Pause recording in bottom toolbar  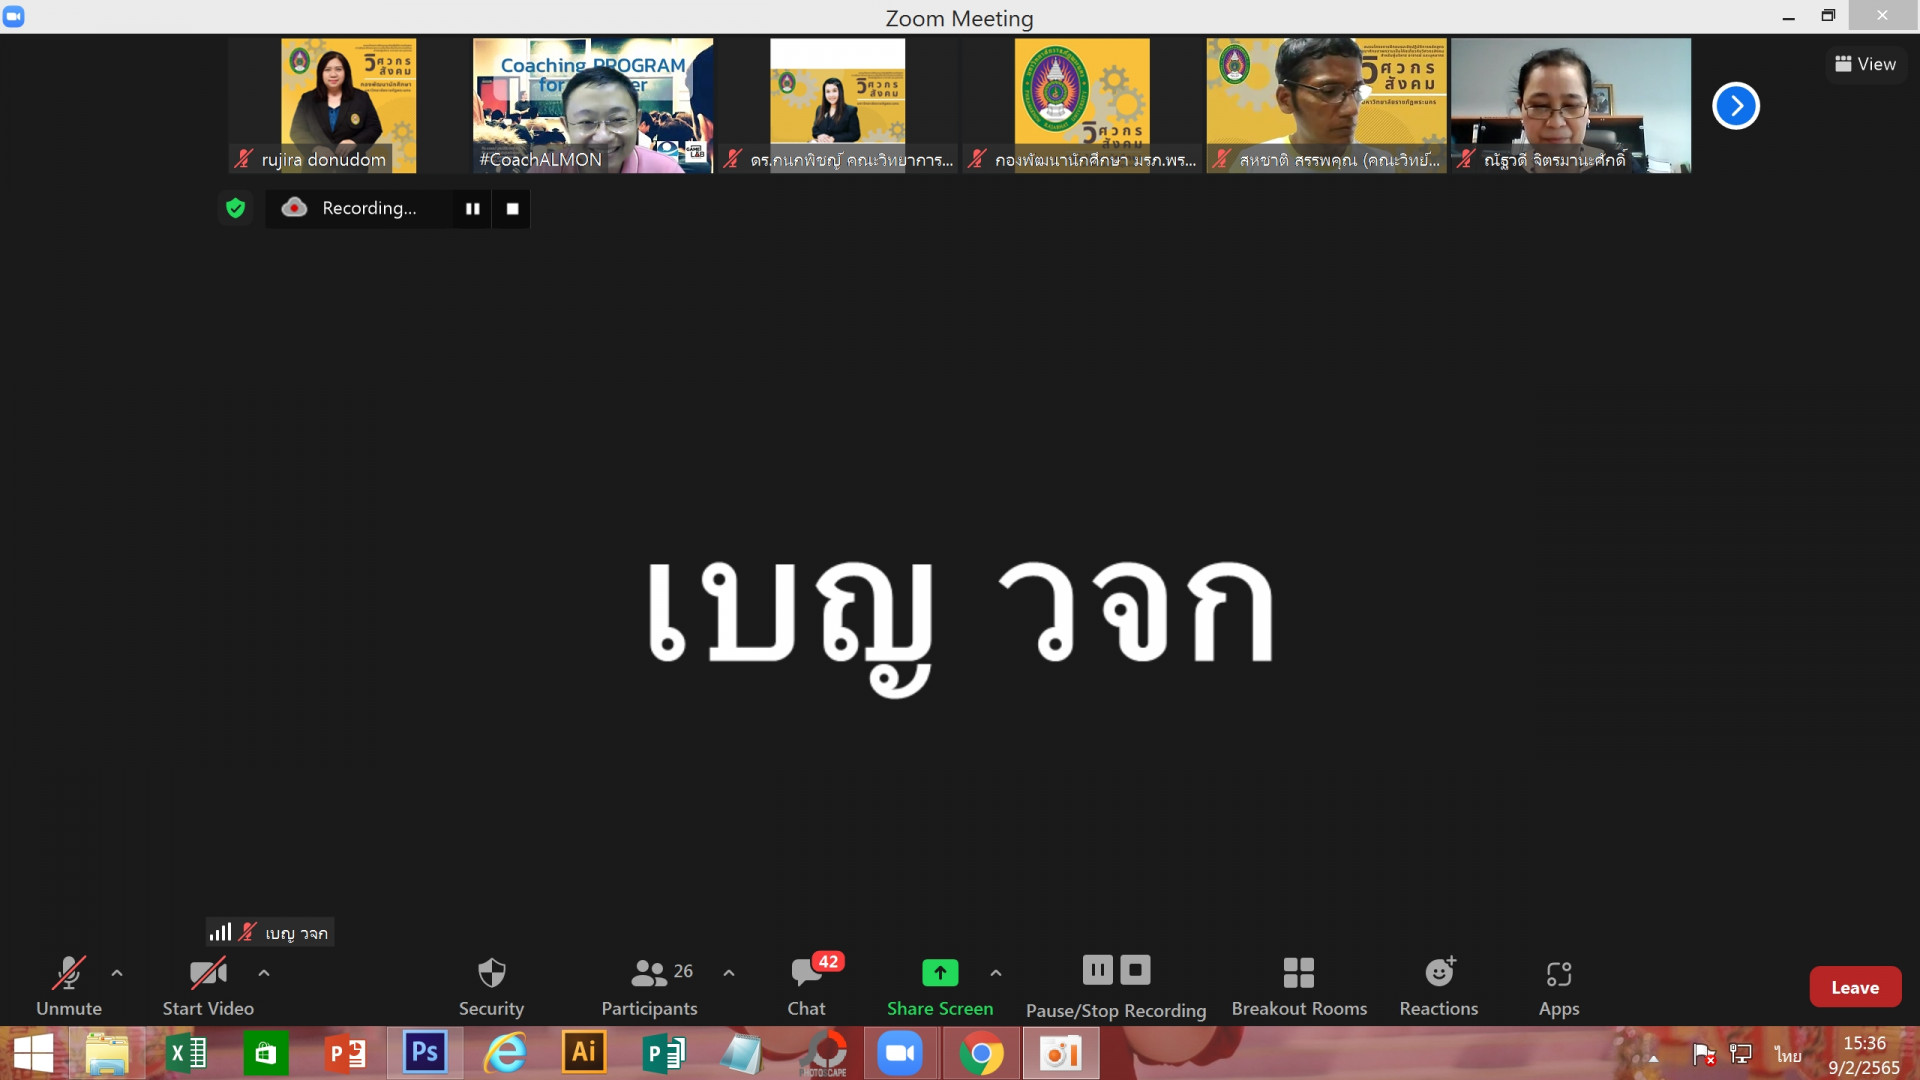[1097, 970]
